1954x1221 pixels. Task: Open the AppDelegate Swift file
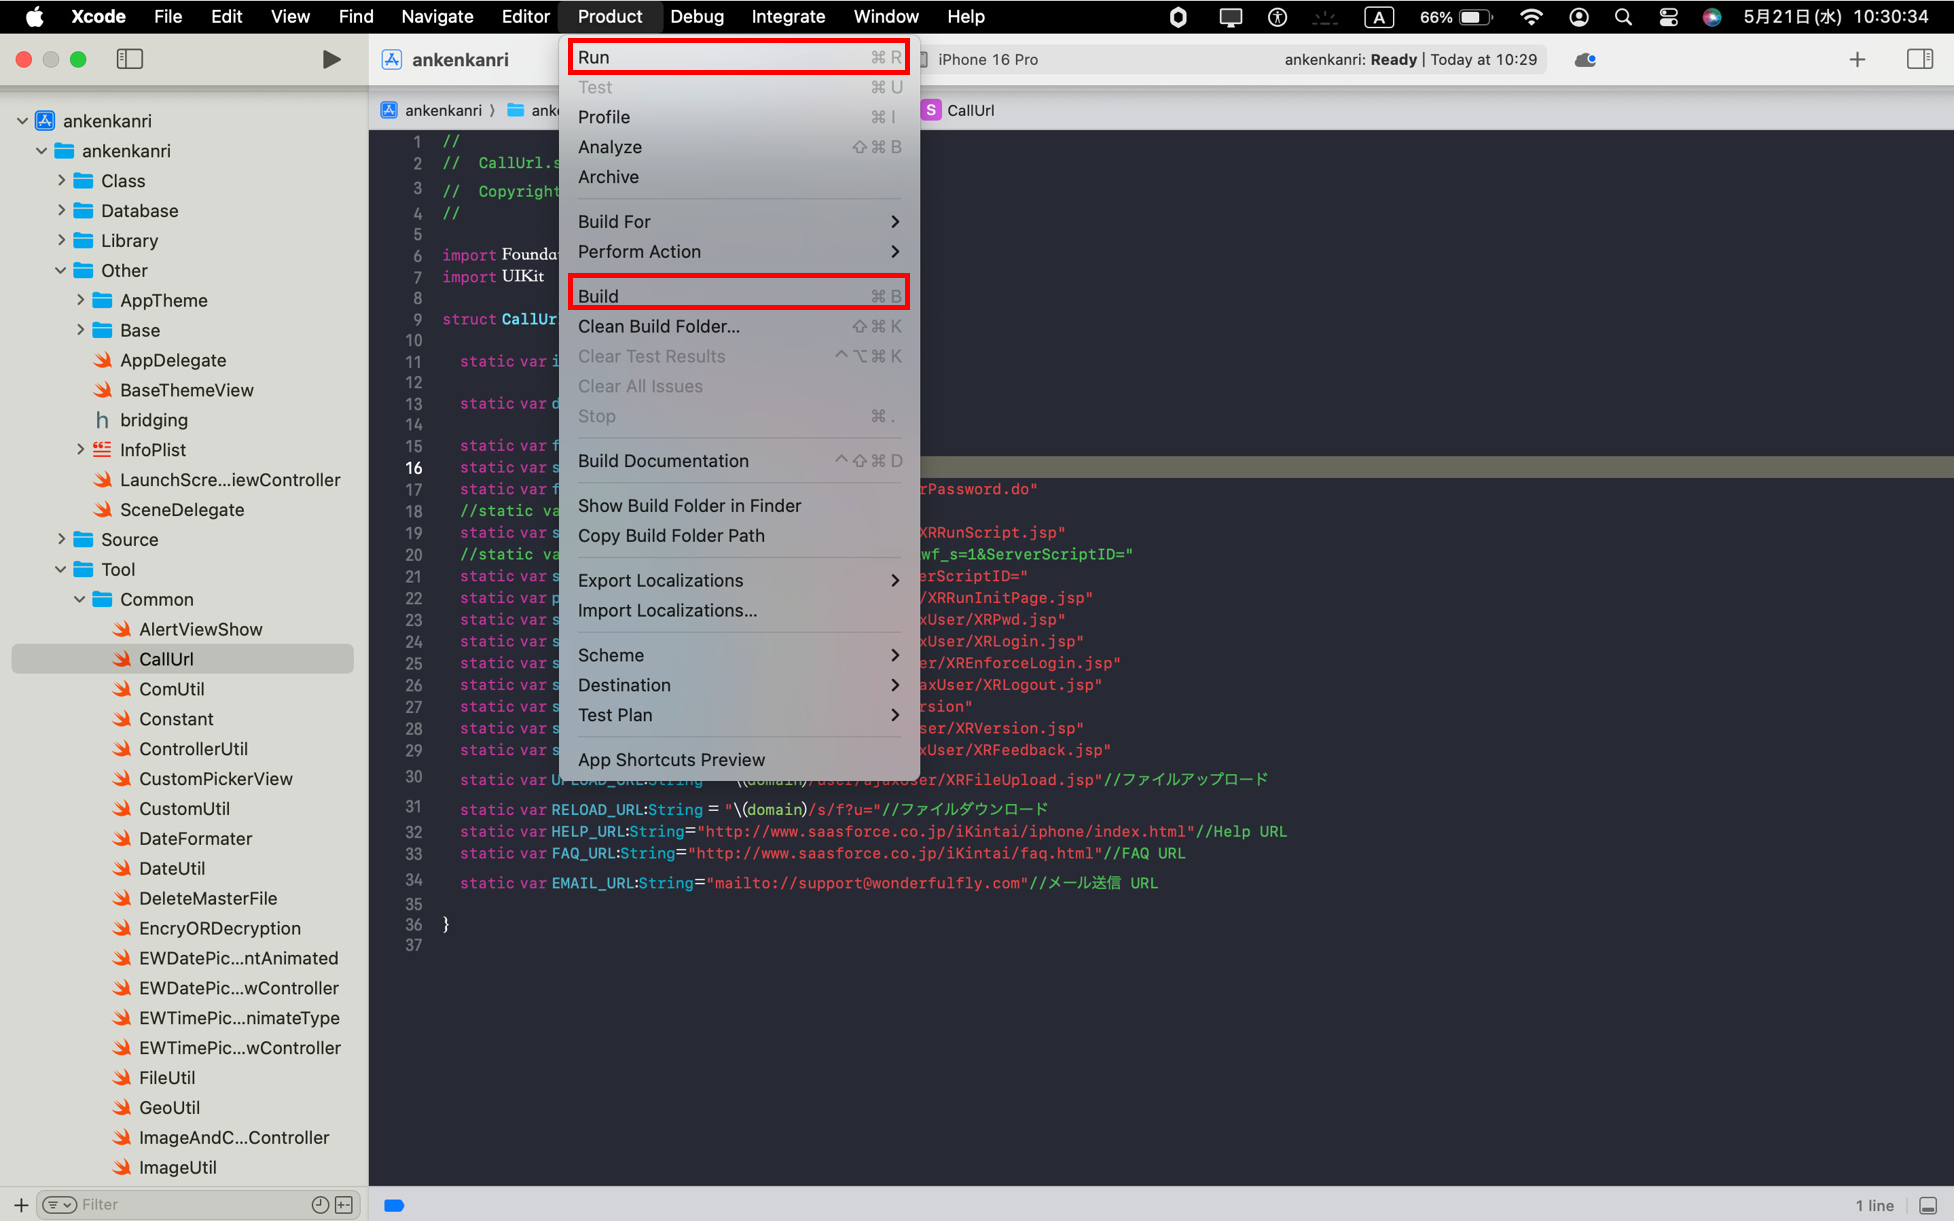tap(173, 360)
